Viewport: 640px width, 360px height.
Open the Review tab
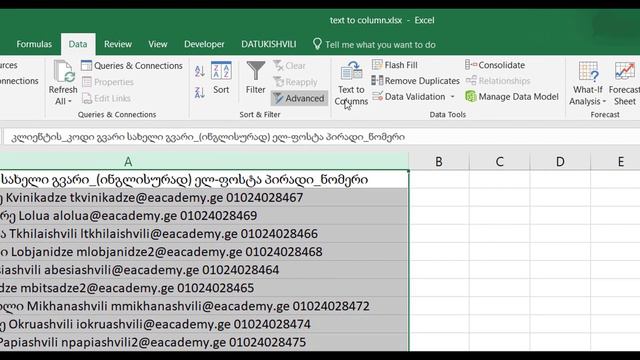pos(118,44)
